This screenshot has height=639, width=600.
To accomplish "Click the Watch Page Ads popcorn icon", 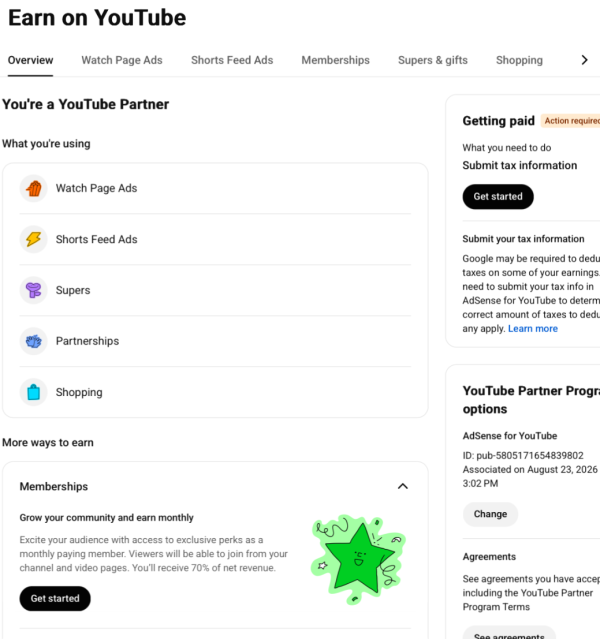I will tap(33, 188).
